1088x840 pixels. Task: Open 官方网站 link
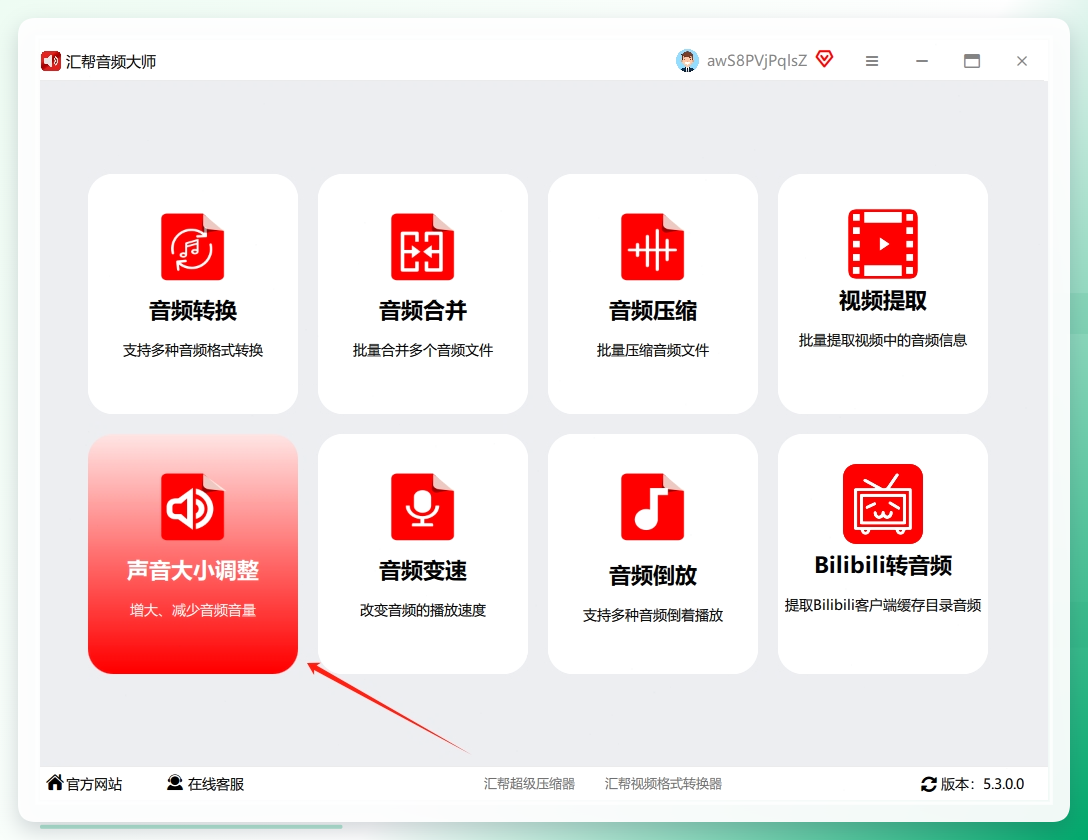click(x=94, y=784)
